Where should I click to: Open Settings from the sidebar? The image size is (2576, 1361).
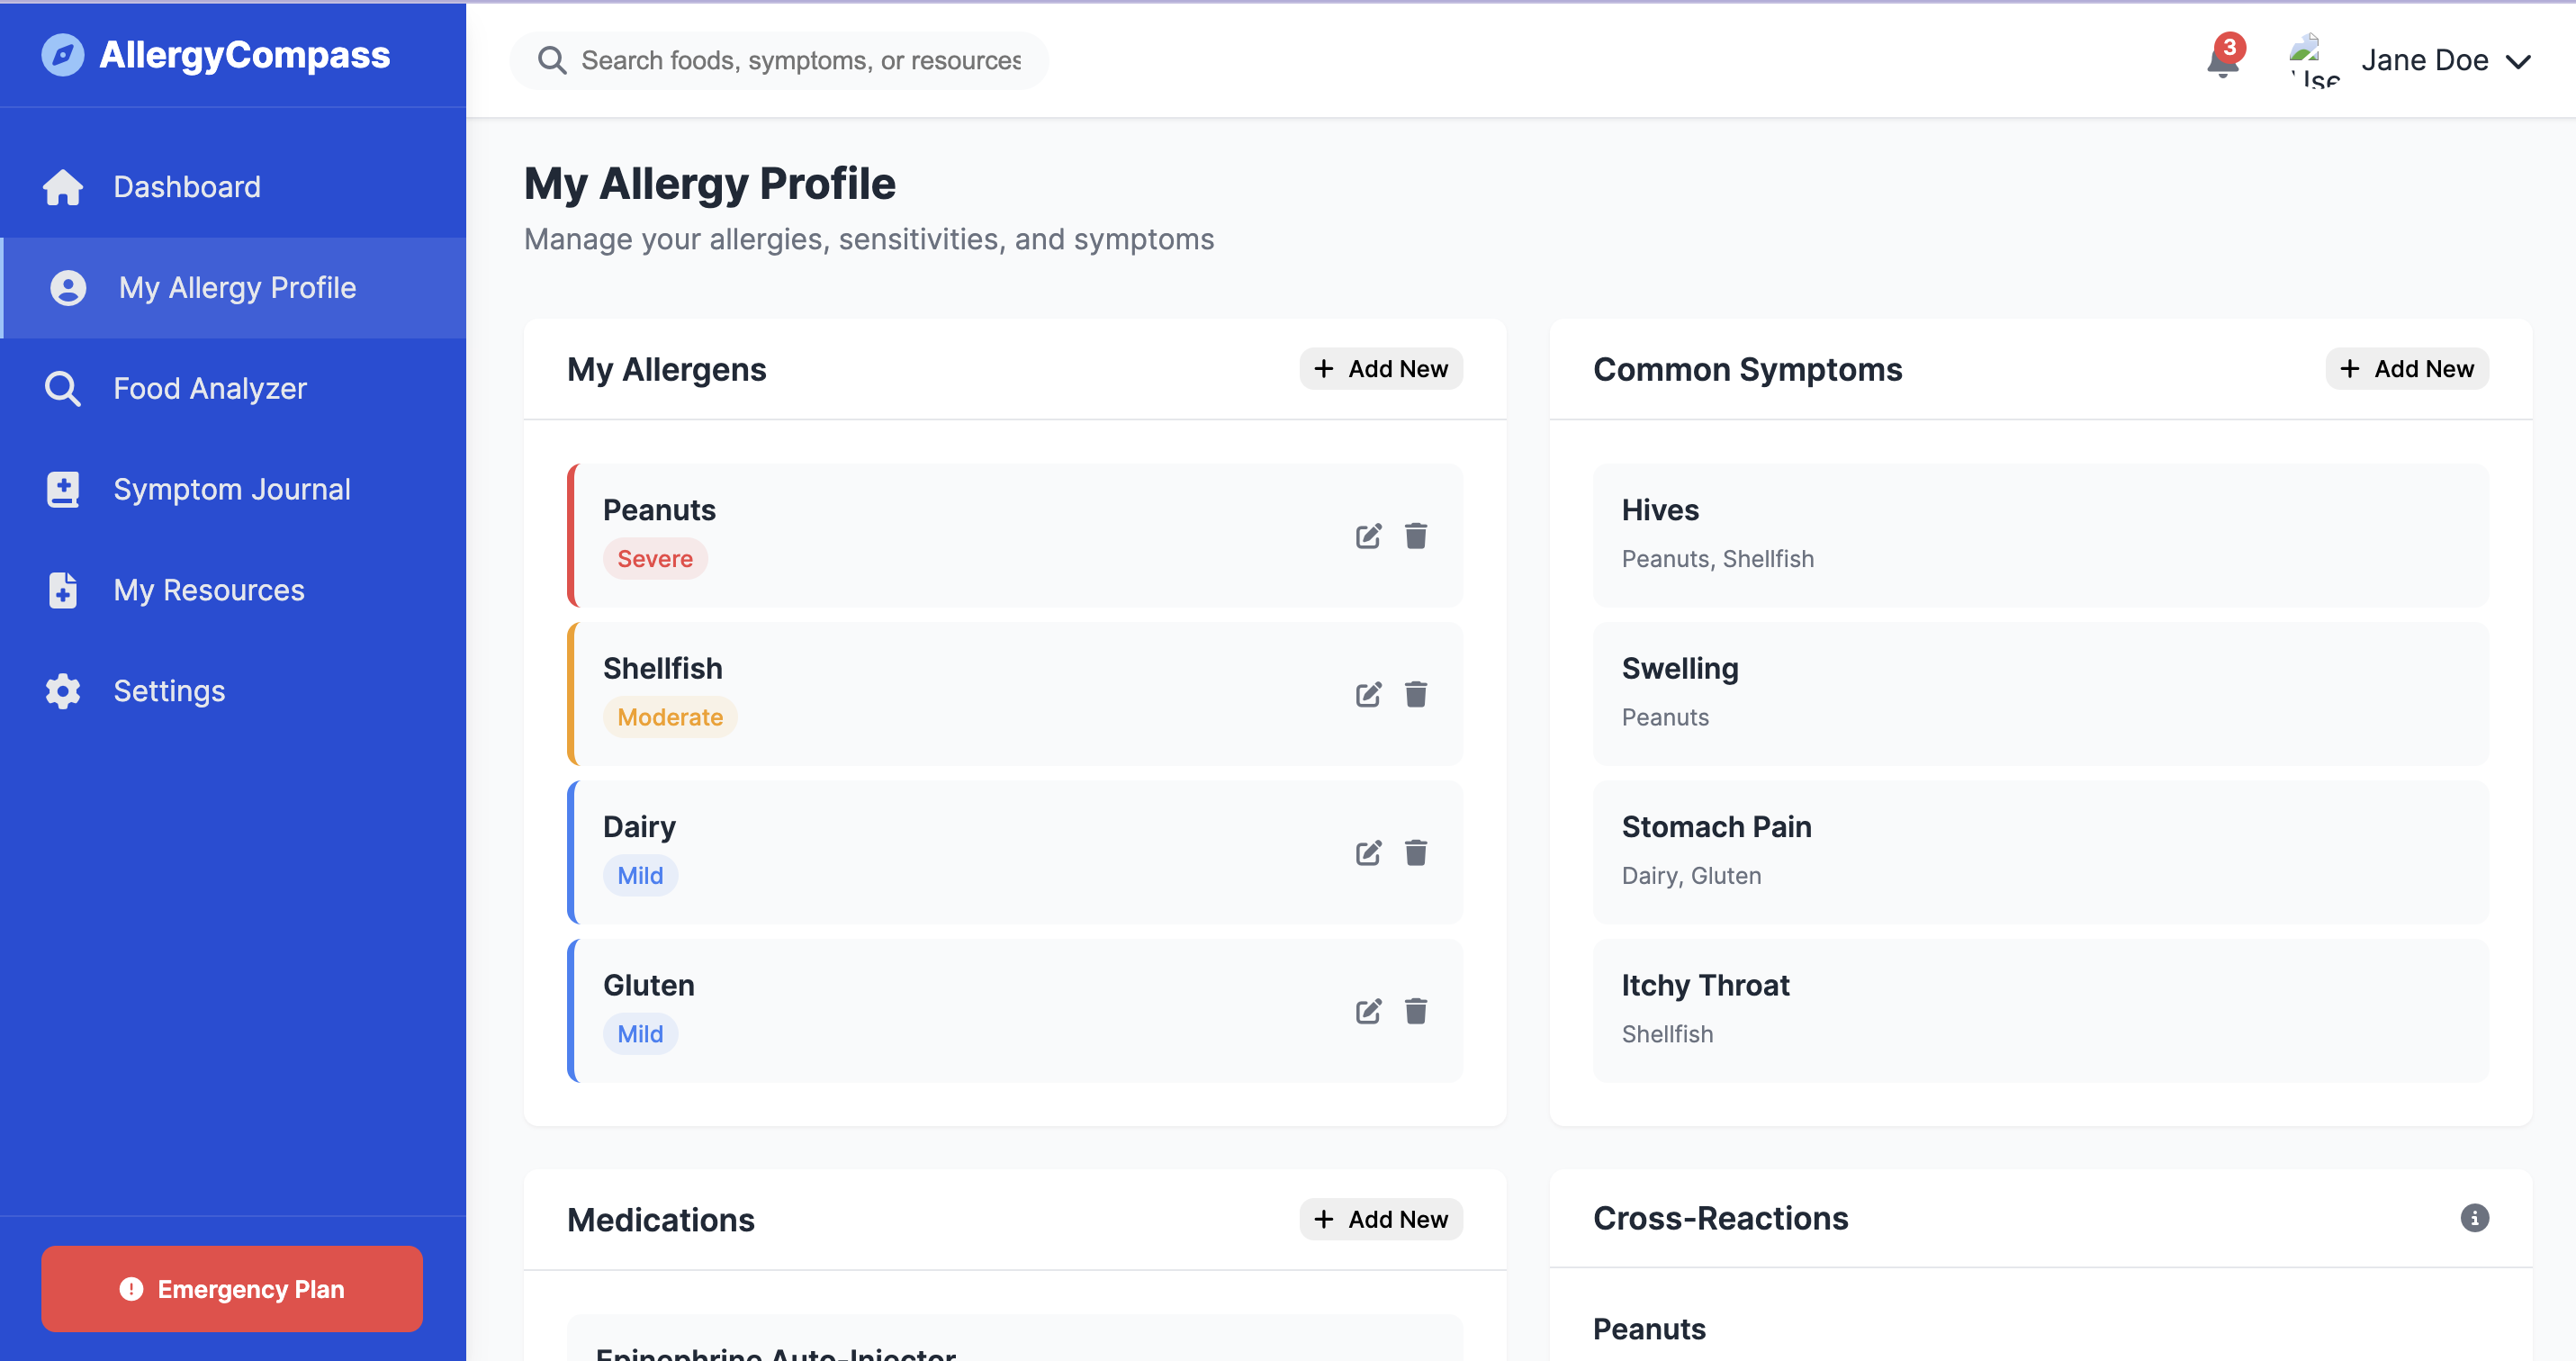point(169,691)
